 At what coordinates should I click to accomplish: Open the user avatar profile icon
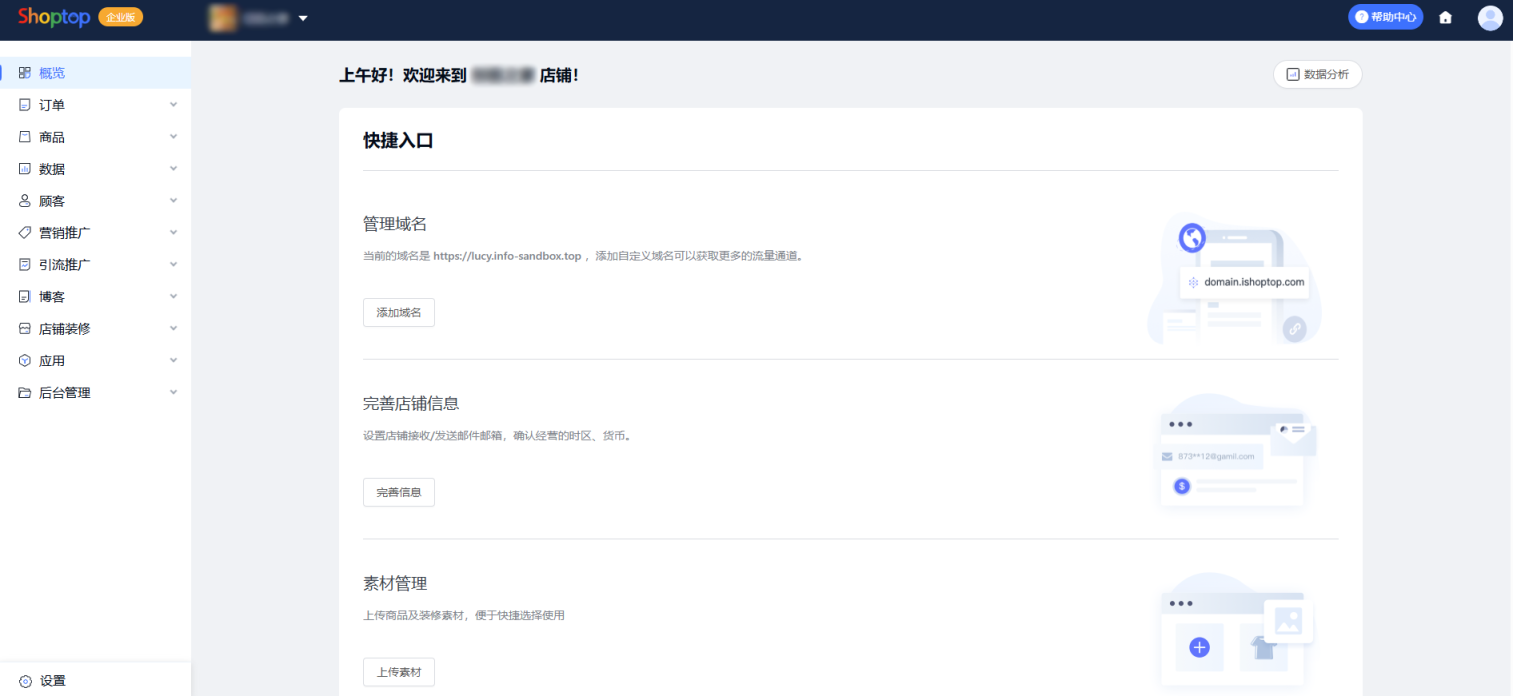[x=1490, y=17]
